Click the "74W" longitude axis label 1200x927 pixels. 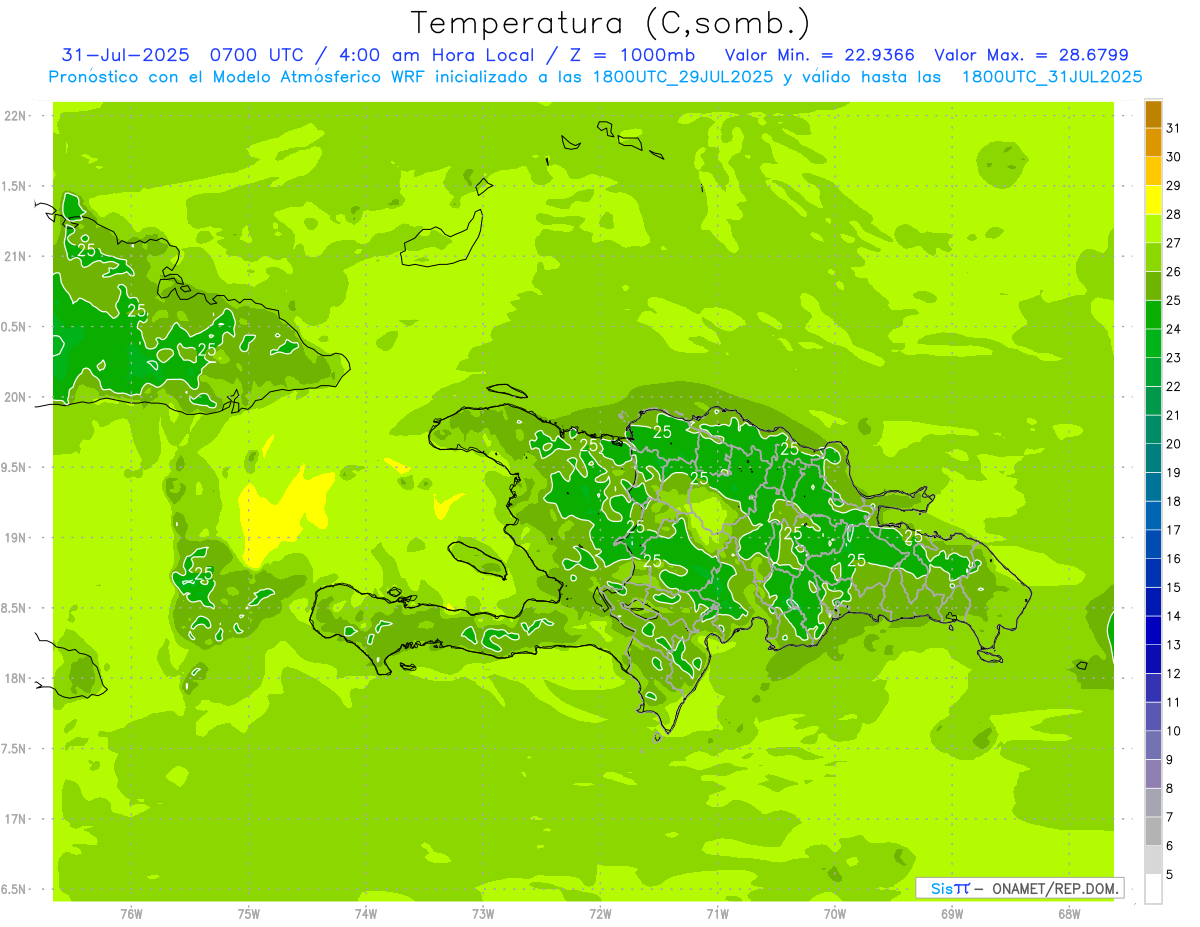pyautogui.click(x=366, y=913)
